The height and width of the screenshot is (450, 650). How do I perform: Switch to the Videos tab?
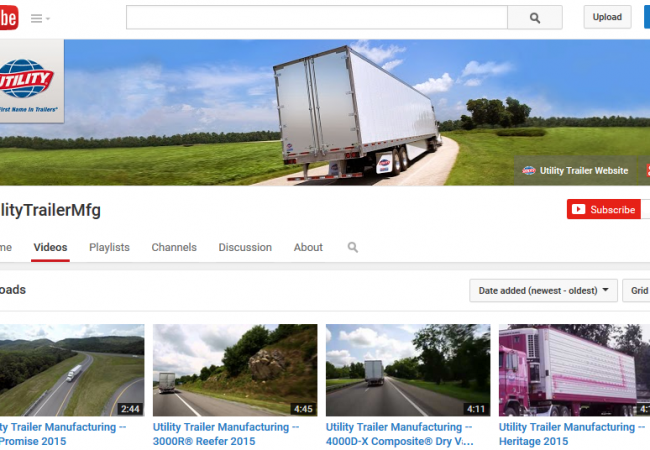(x=50, y=247)
